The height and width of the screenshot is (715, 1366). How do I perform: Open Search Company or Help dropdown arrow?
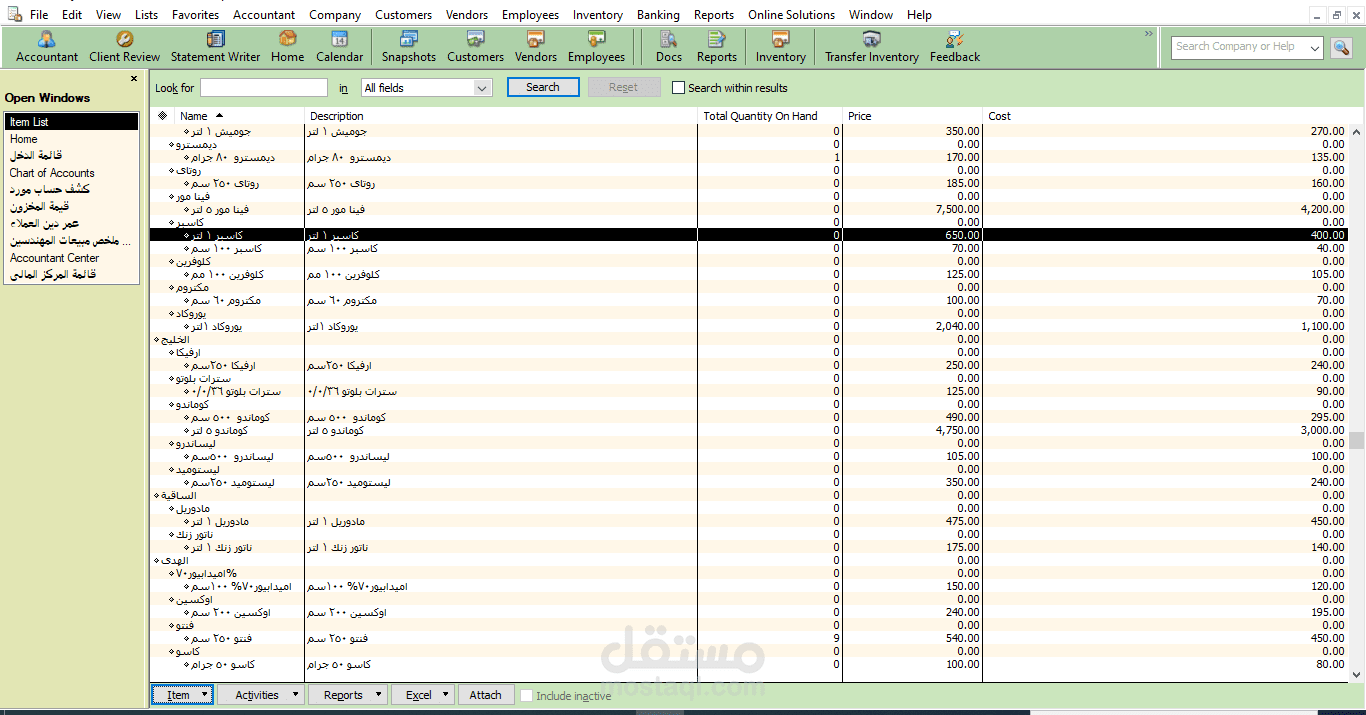[x=1314, y=47]
